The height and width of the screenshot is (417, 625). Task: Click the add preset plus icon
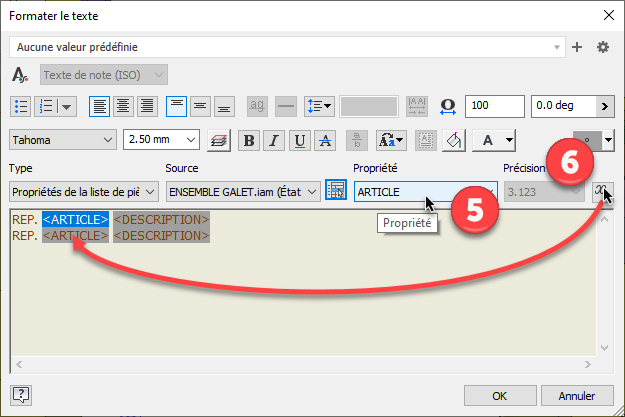coord(577,47)
